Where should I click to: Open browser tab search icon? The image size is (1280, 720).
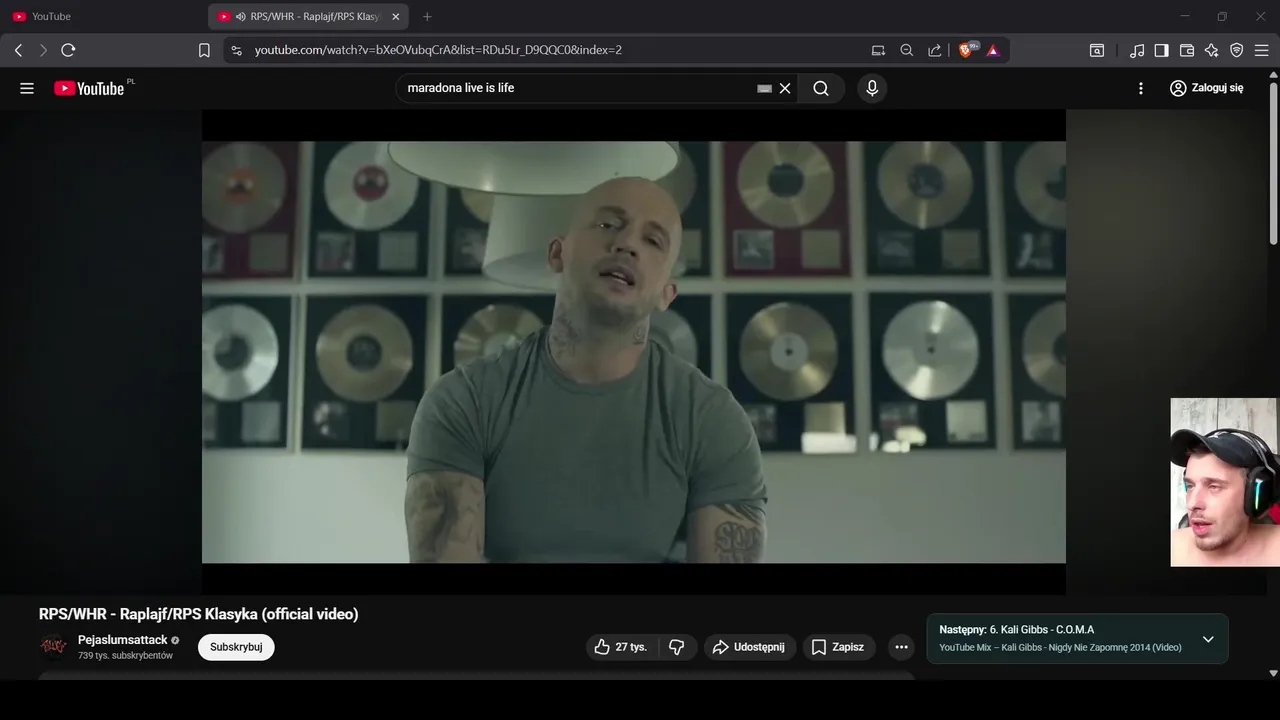click(x=1097, y=50)
